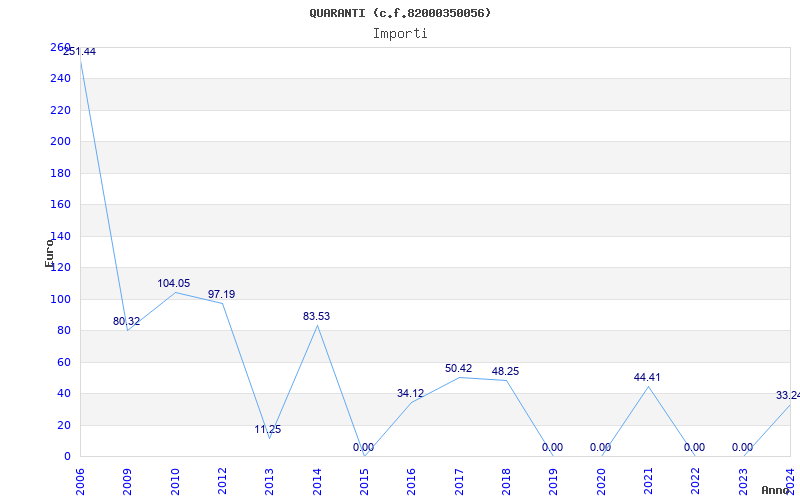This screenshot has width=800, height=500.
Task: Click y-axis value 60
Action: (63, 362)
